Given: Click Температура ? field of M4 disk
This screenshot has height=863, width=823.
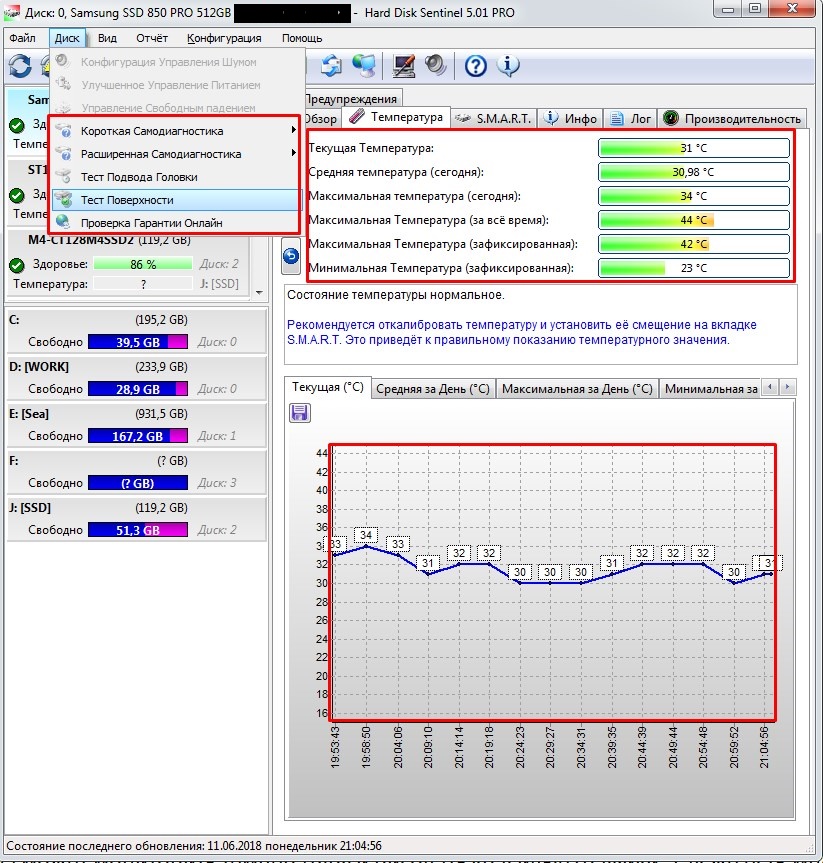Looking at the screenshot, I should coord(143,284).
